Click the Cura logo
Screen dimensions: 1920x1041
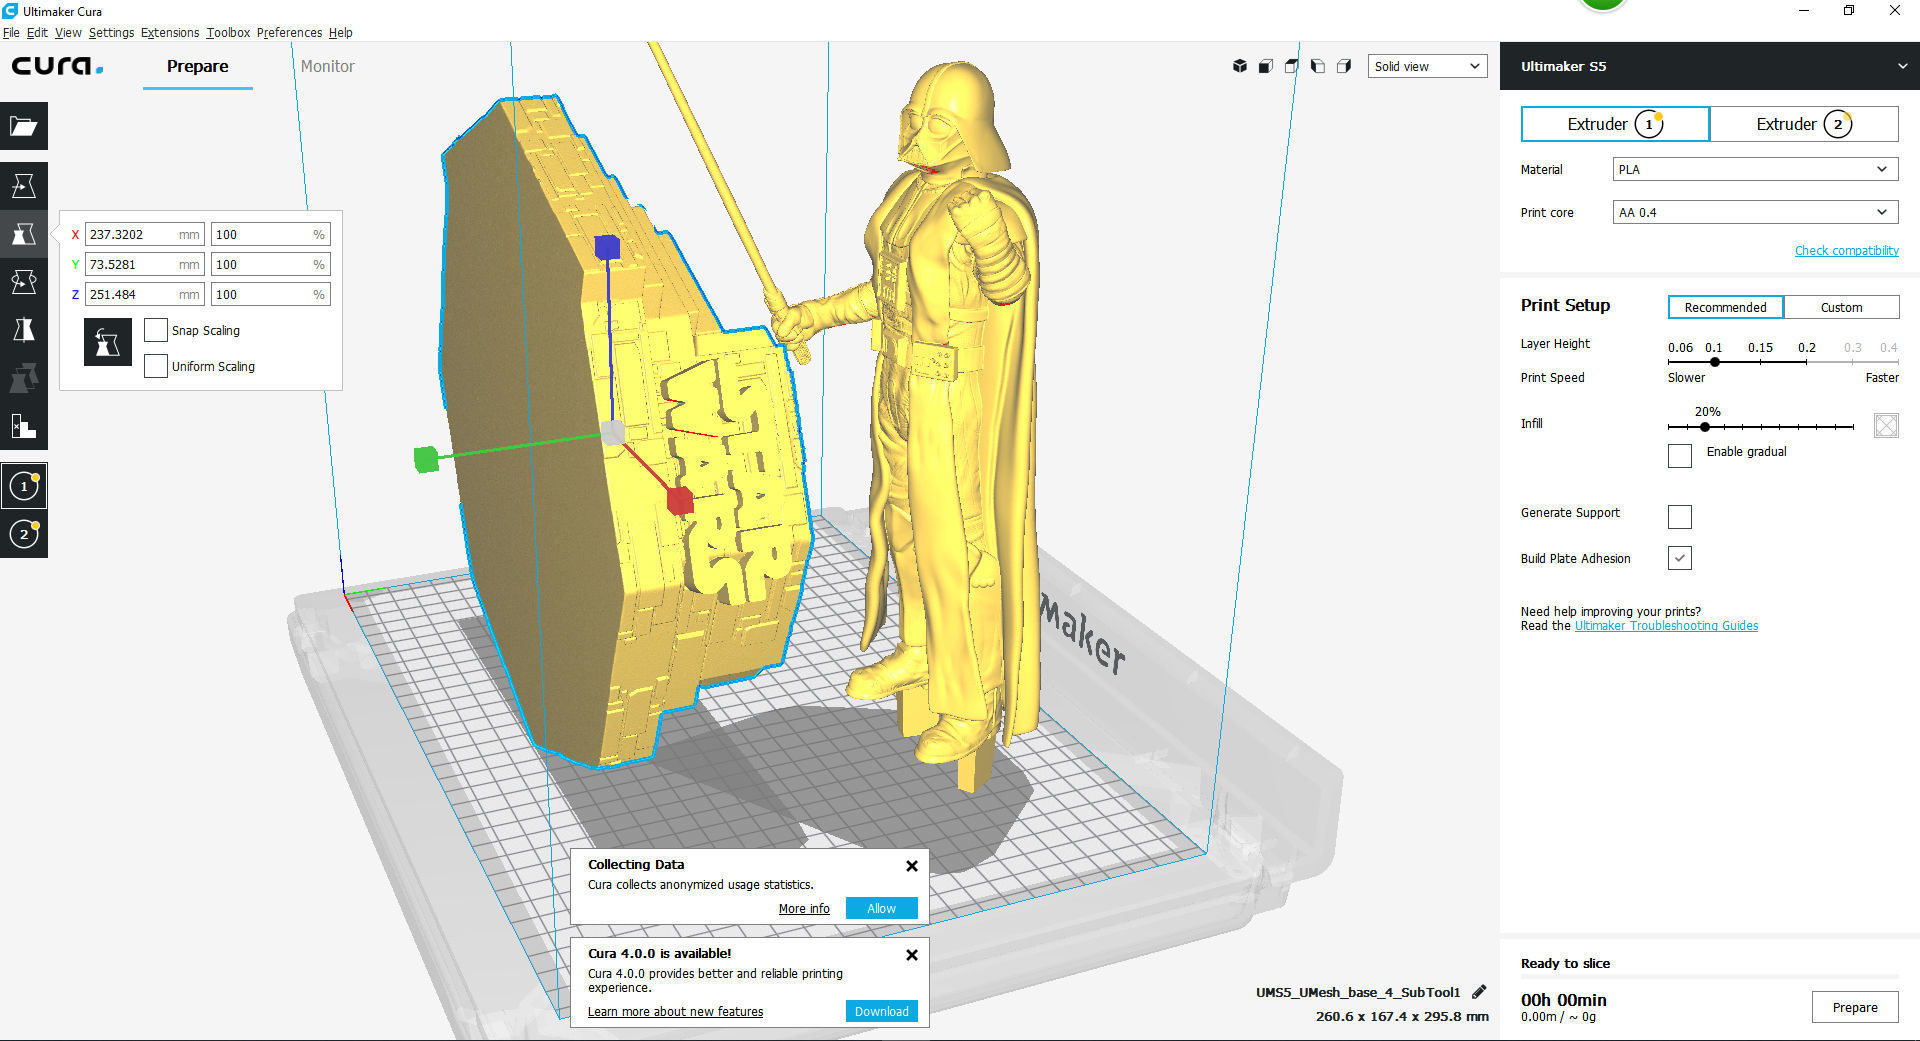57,66
